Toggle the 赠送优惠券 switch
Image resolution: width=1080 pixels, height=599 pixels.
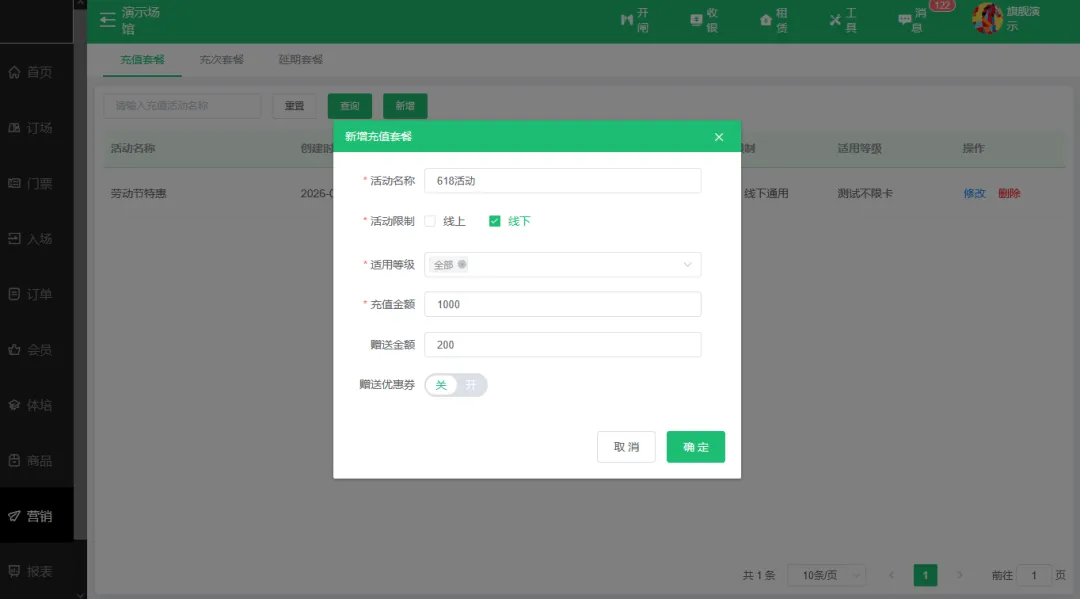456,385
